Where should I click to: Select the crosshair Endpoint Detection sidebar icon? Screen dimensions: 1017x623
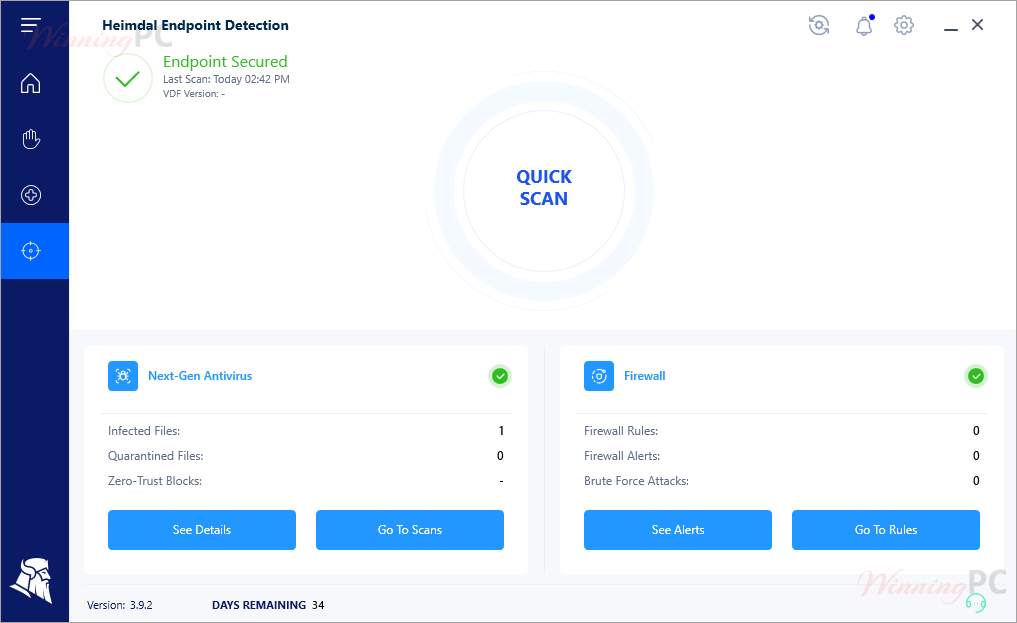(x=30, y=251)
